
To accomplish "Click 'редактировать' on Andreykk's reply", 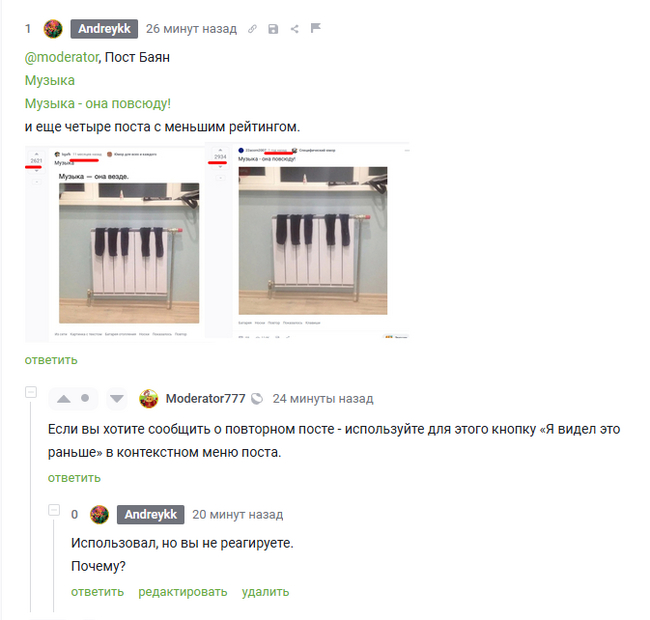I will [x=183, y=591].
